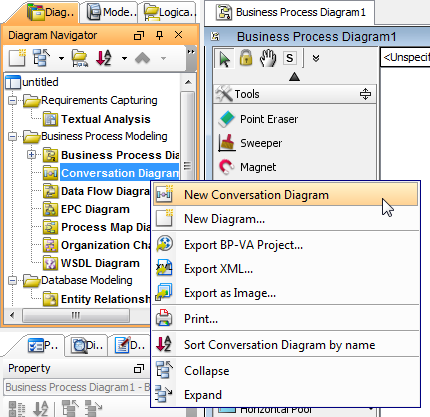Choose Collapse from the context menu

click(285, 371)
